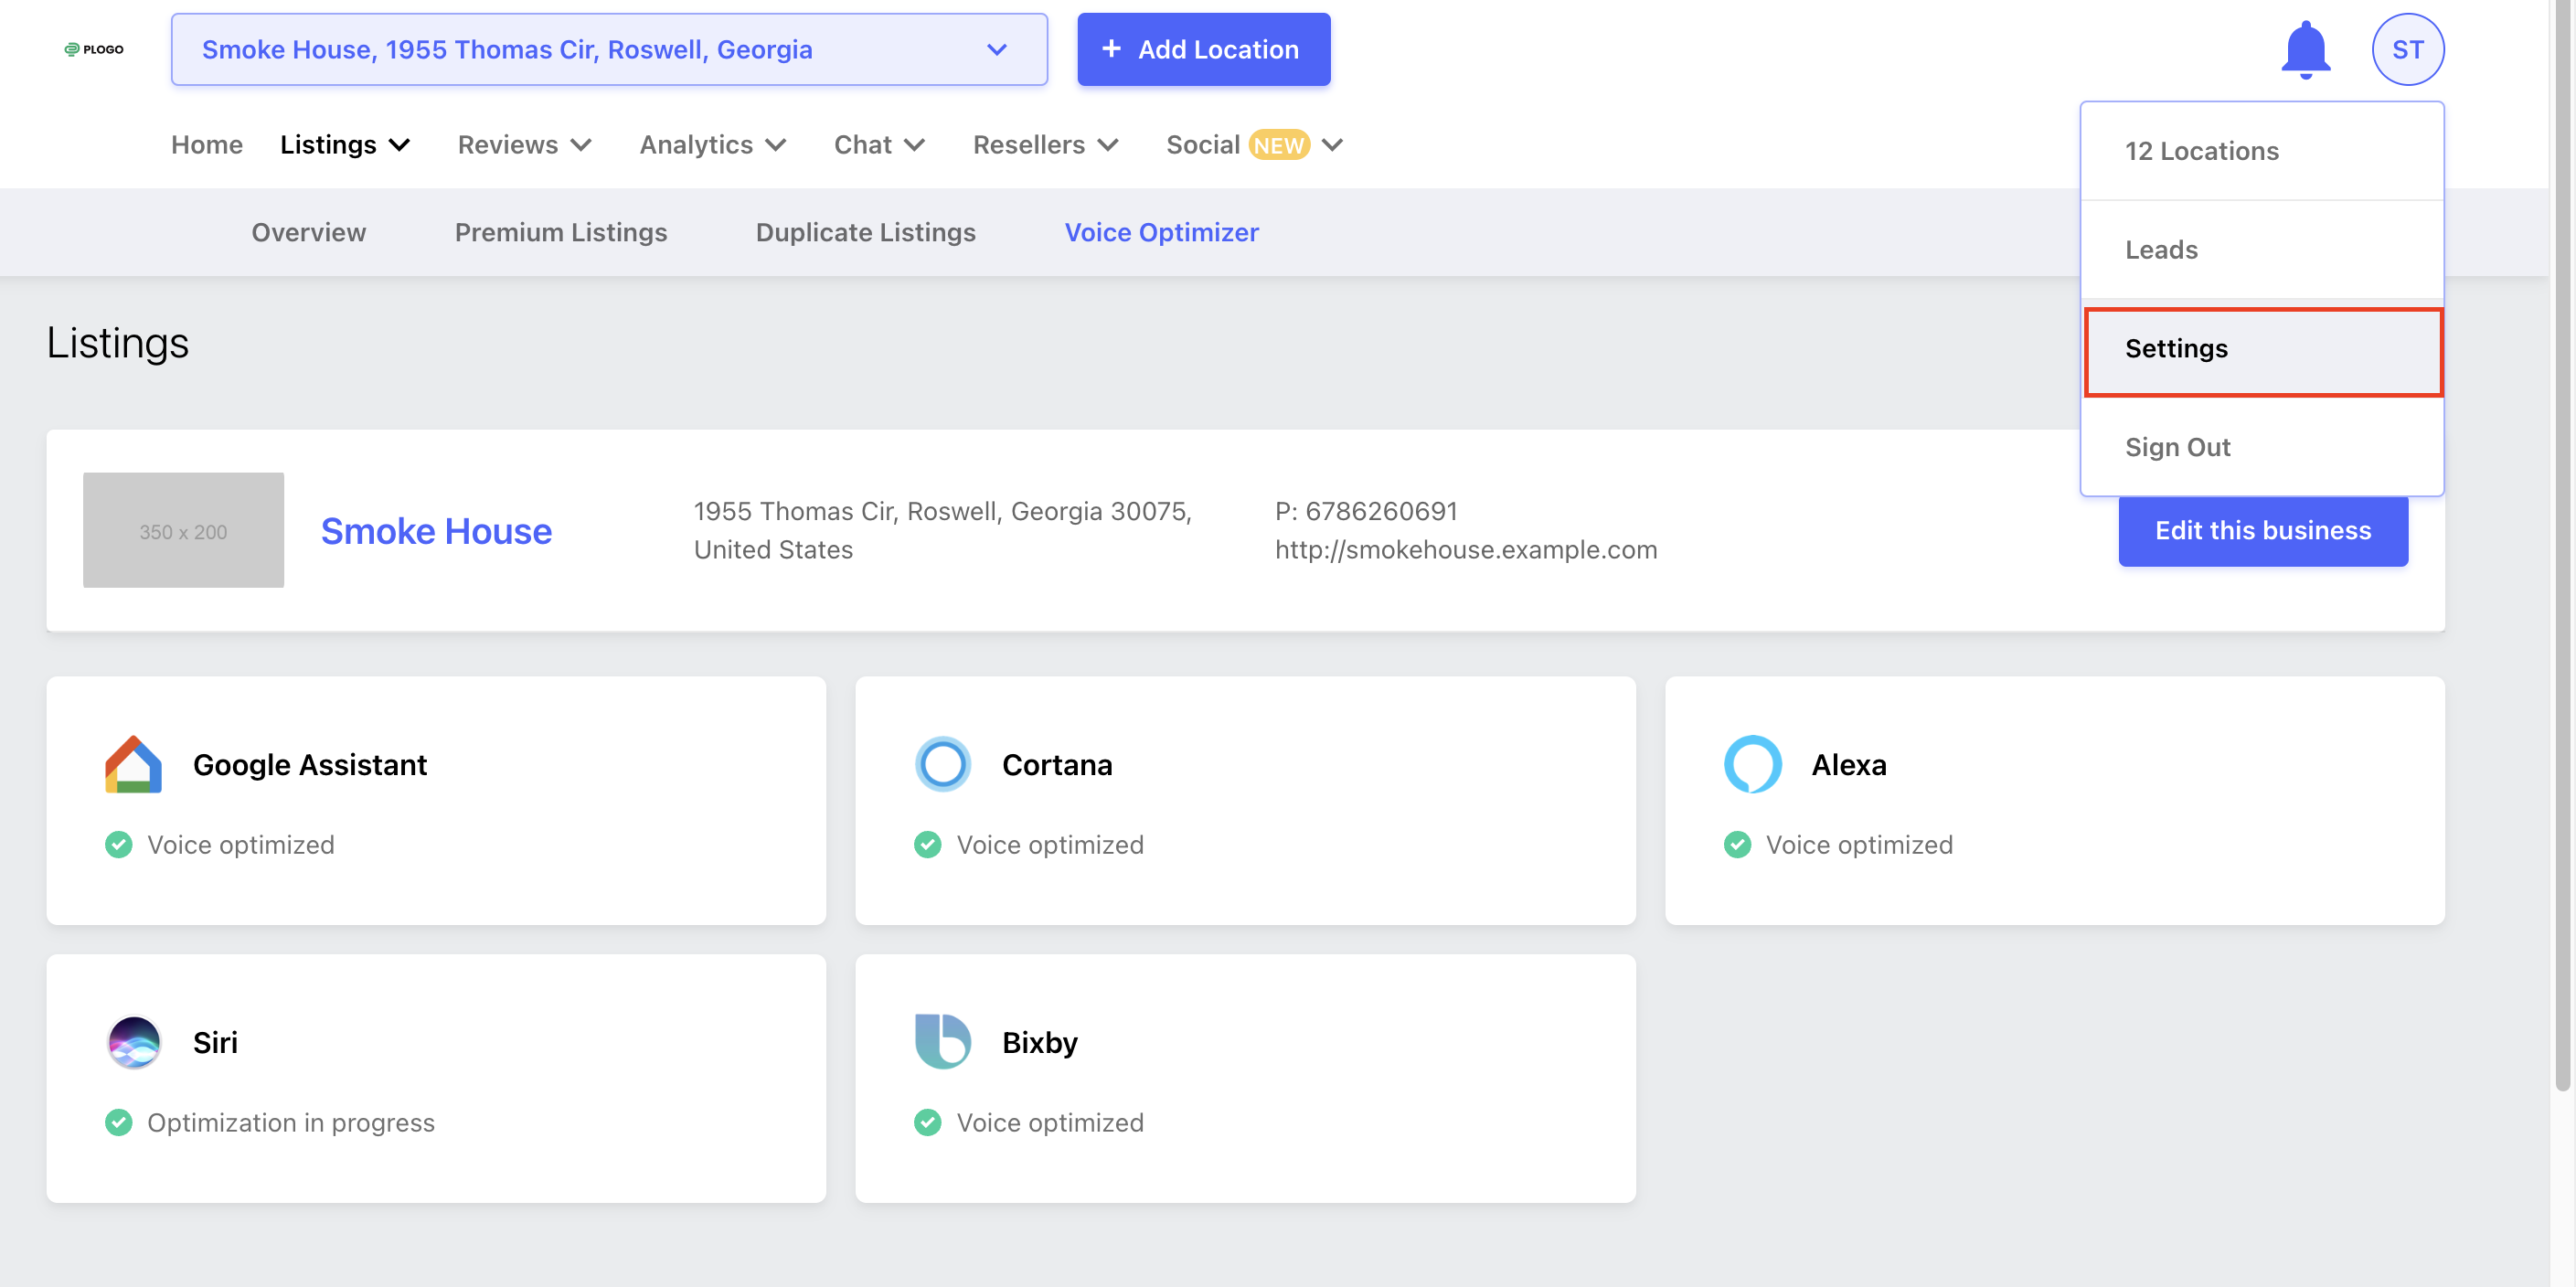Screen dimensions: 2576x1287
Task: Sign Out from the user menu
Action: [2262, 447]
